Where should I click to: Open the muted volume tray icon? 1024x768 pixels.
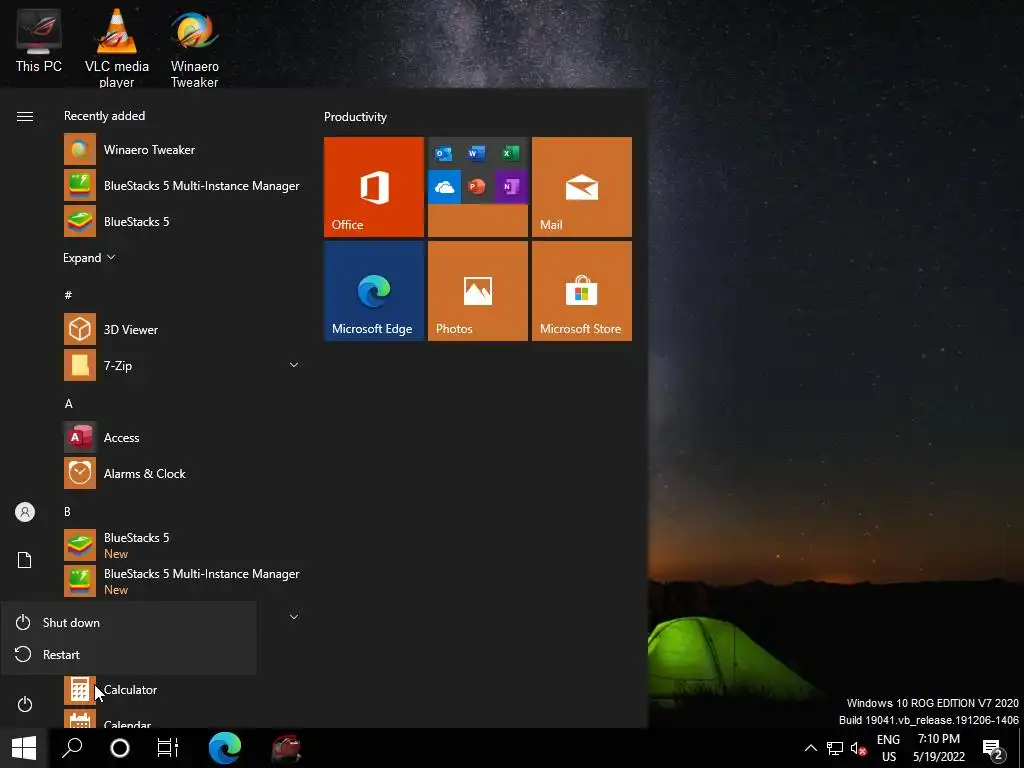pyautogui.click(x=858, y=748)
